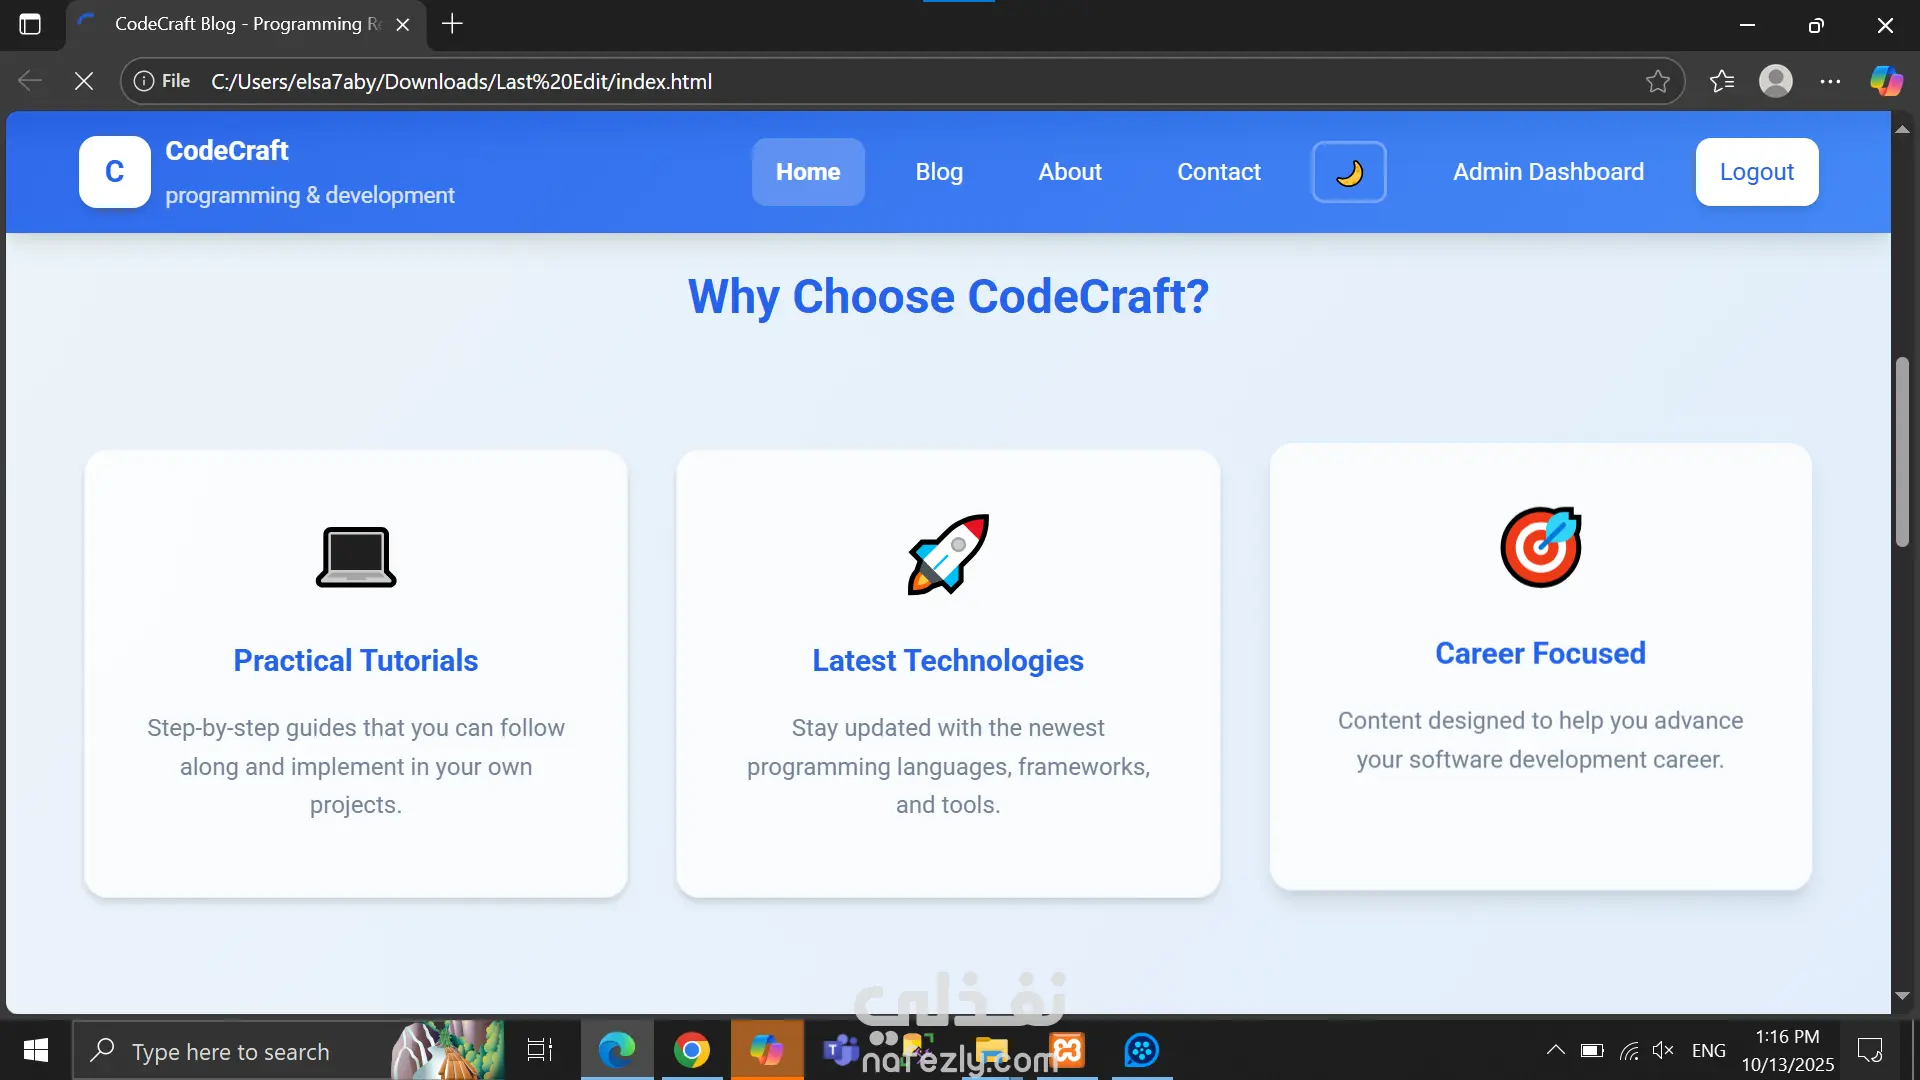Viewport: 1920px width, 1080px height.
Task: Open the browser profile avatar
Action: tap(1776, 81)
